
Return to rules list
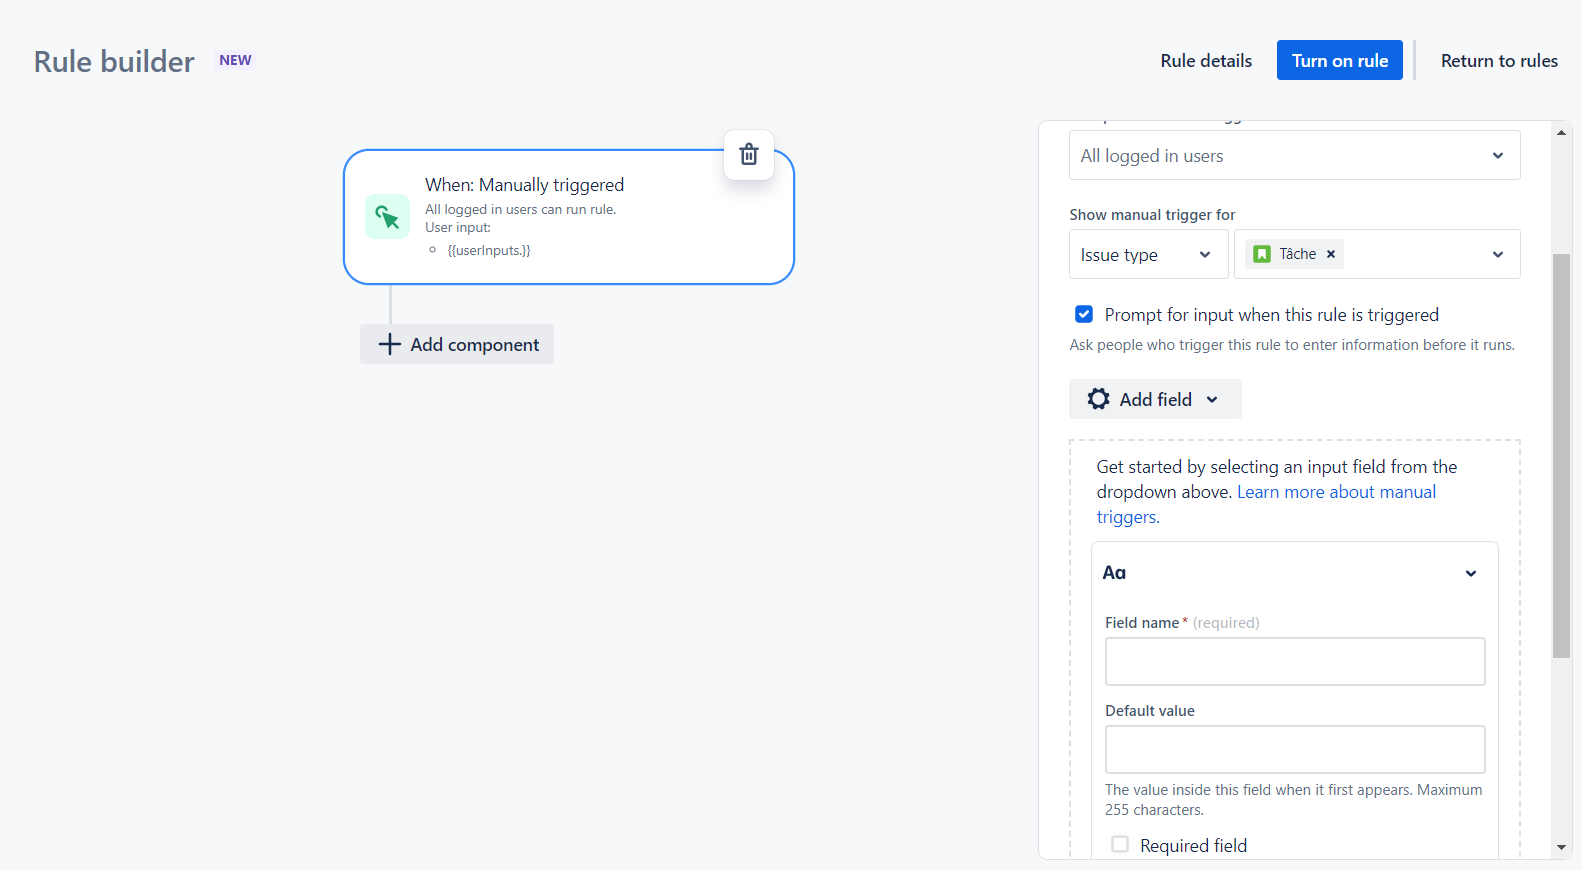(1499, 61)
